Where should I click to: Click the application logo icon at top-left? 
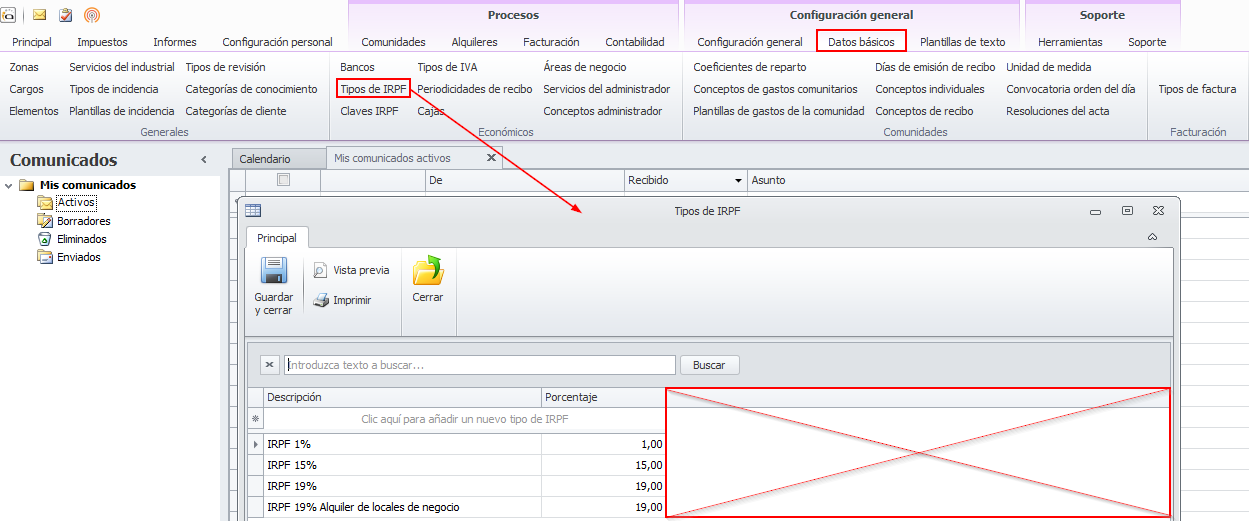[7, 15]
